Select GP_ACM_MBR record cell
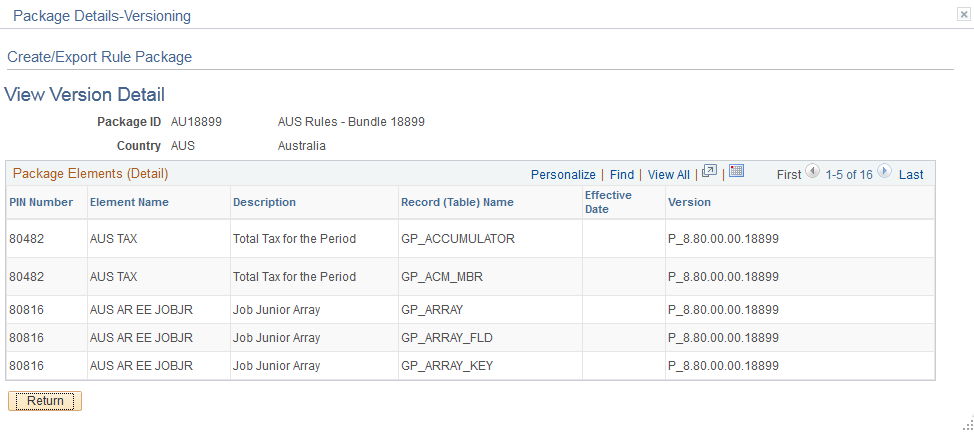The image size is (974, 433). (x=442, y=276)
